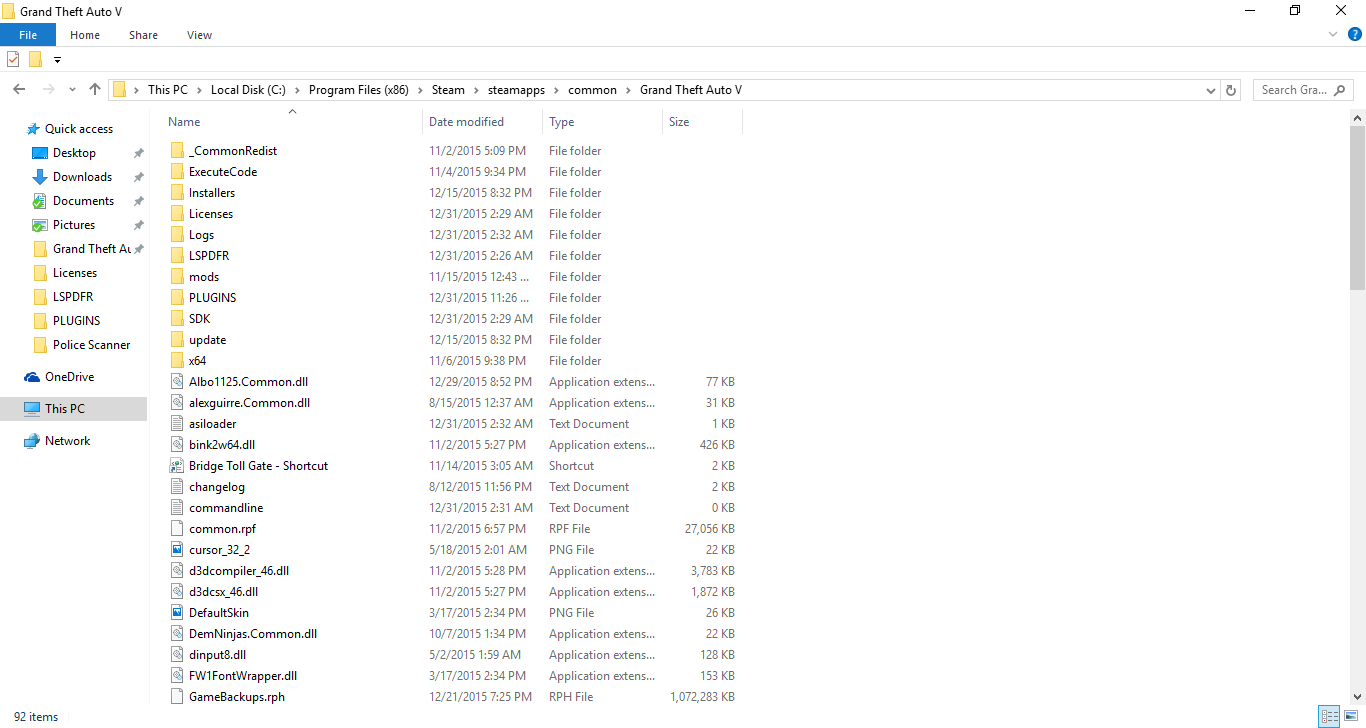Switch to the Share ribbon tab
Viewport: 1366px width, 728px height.
click(143, 35)
